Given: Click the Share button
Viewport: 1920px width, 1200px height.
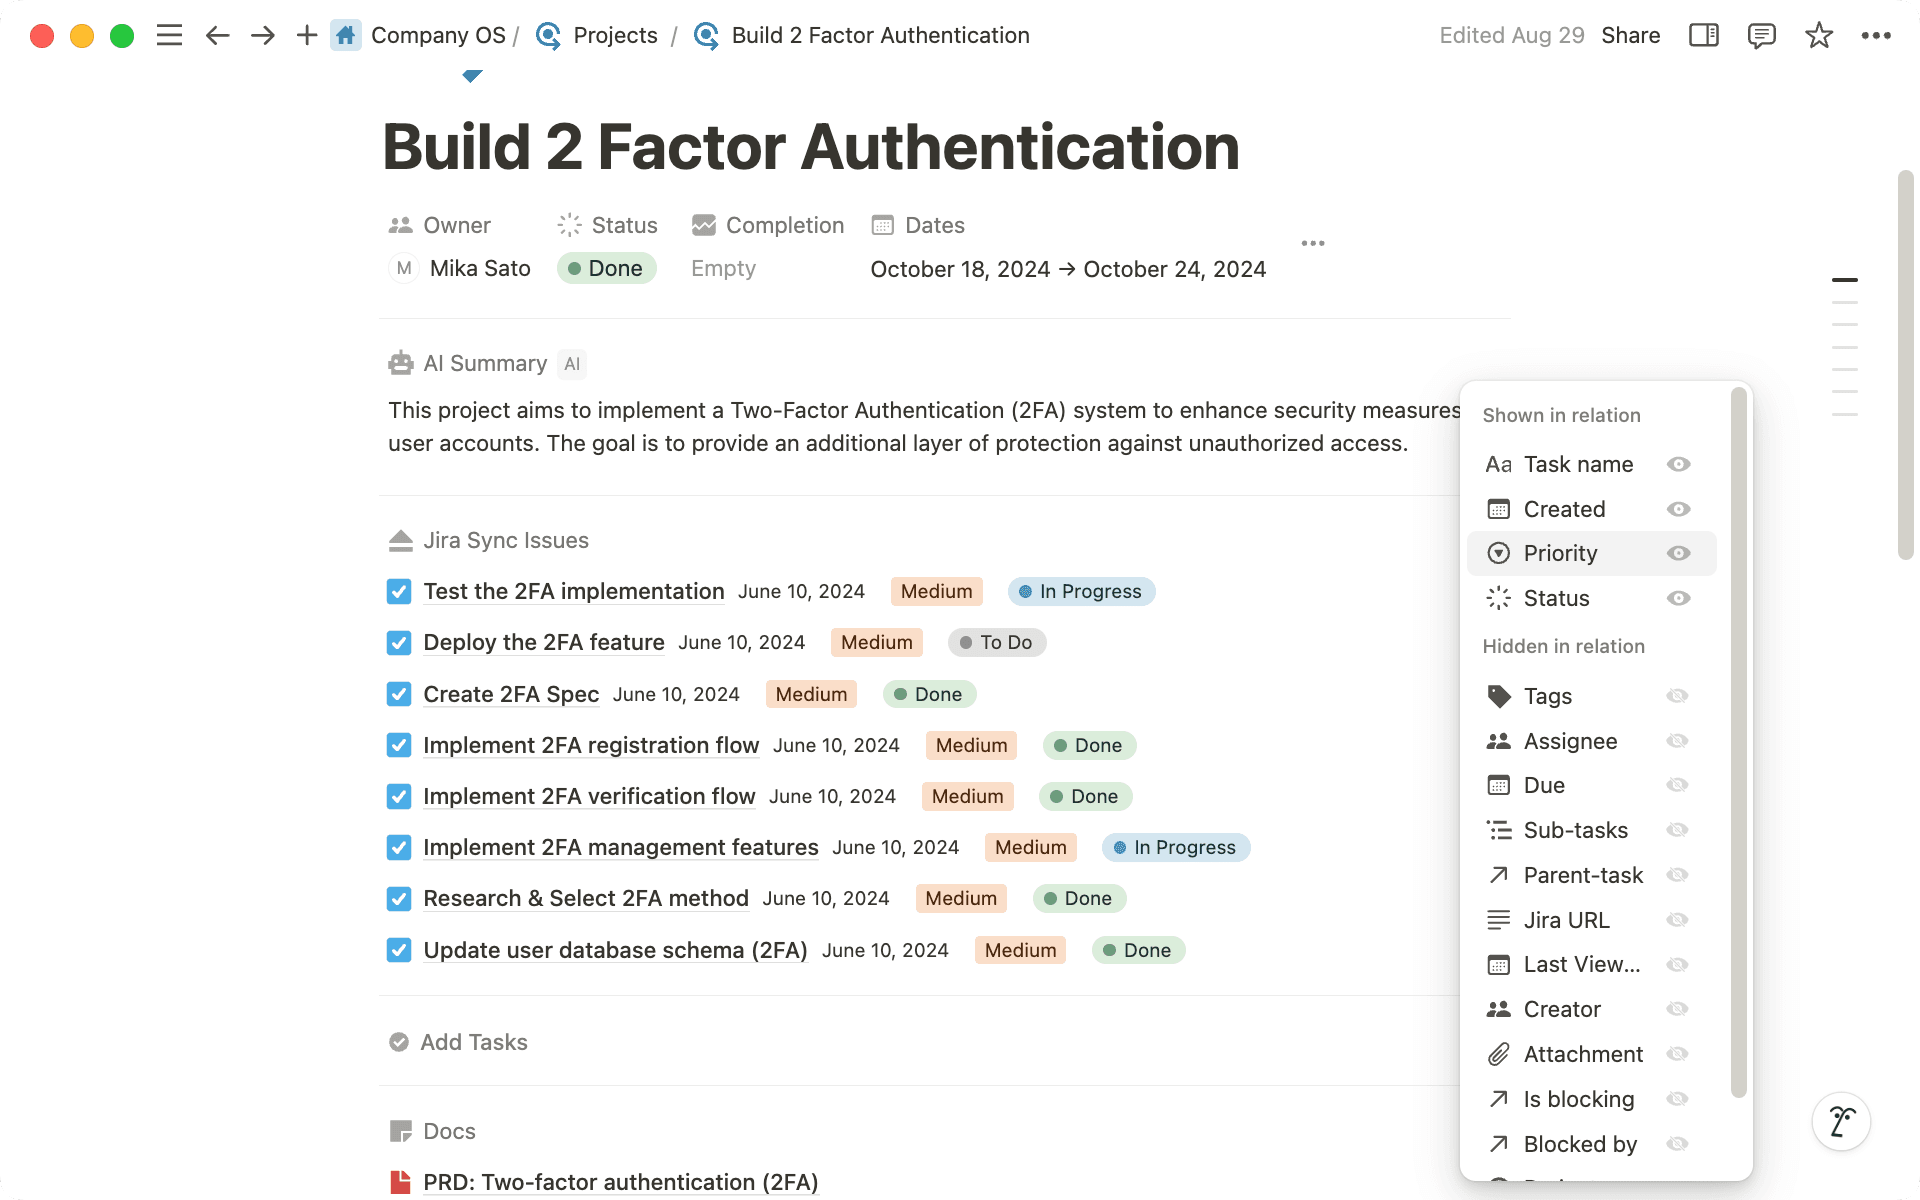Looking at the screenshot, I should tap(1630, 35).
